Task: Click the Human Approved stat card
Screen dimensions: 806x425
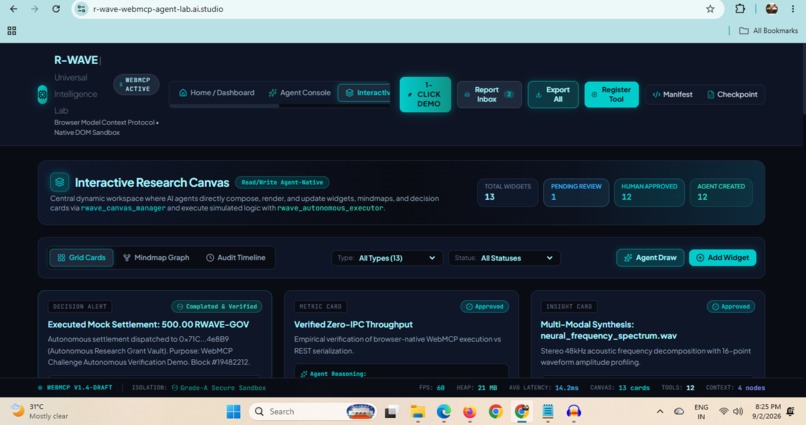Action: (649, 192)
